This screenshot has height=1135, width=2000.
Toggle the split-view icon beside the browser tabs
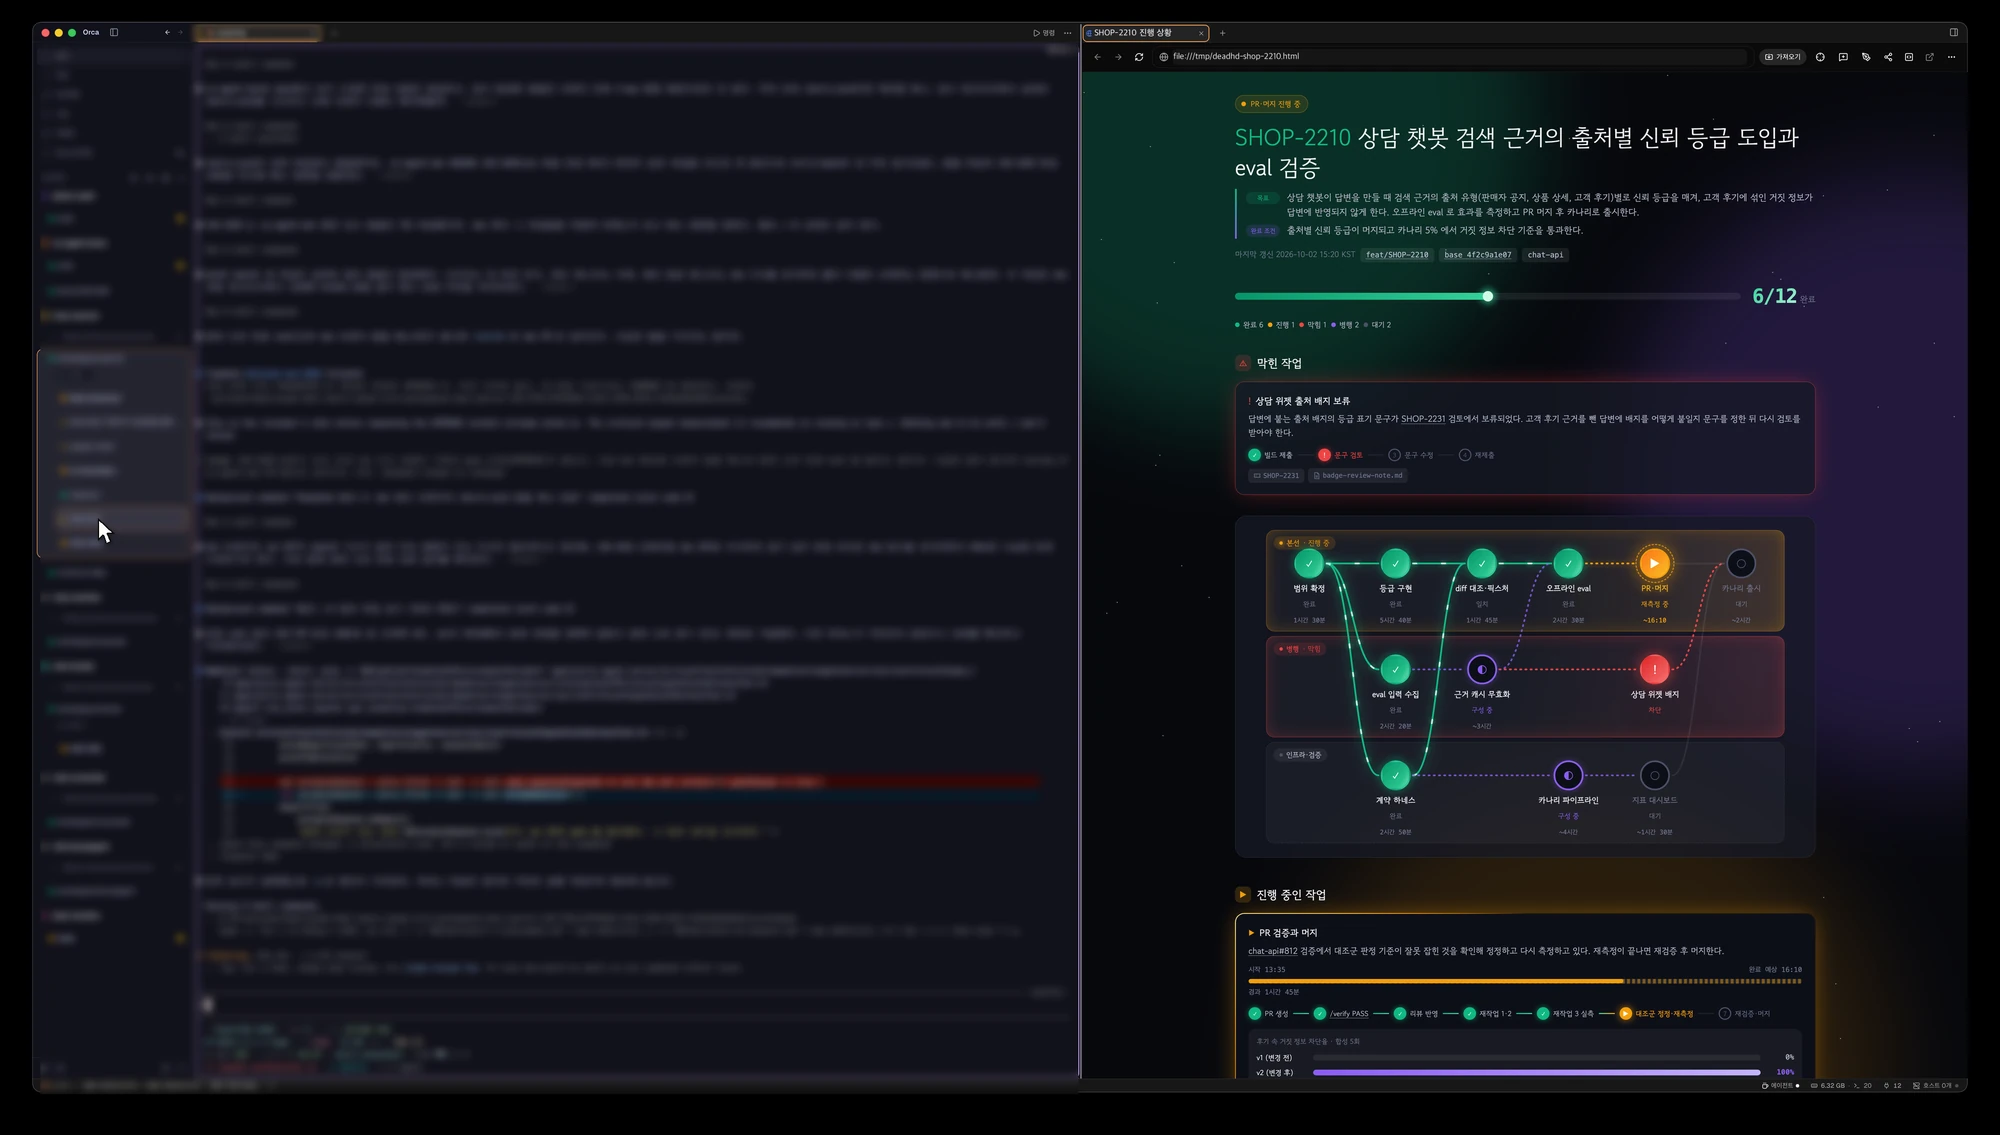point(1953,32)
